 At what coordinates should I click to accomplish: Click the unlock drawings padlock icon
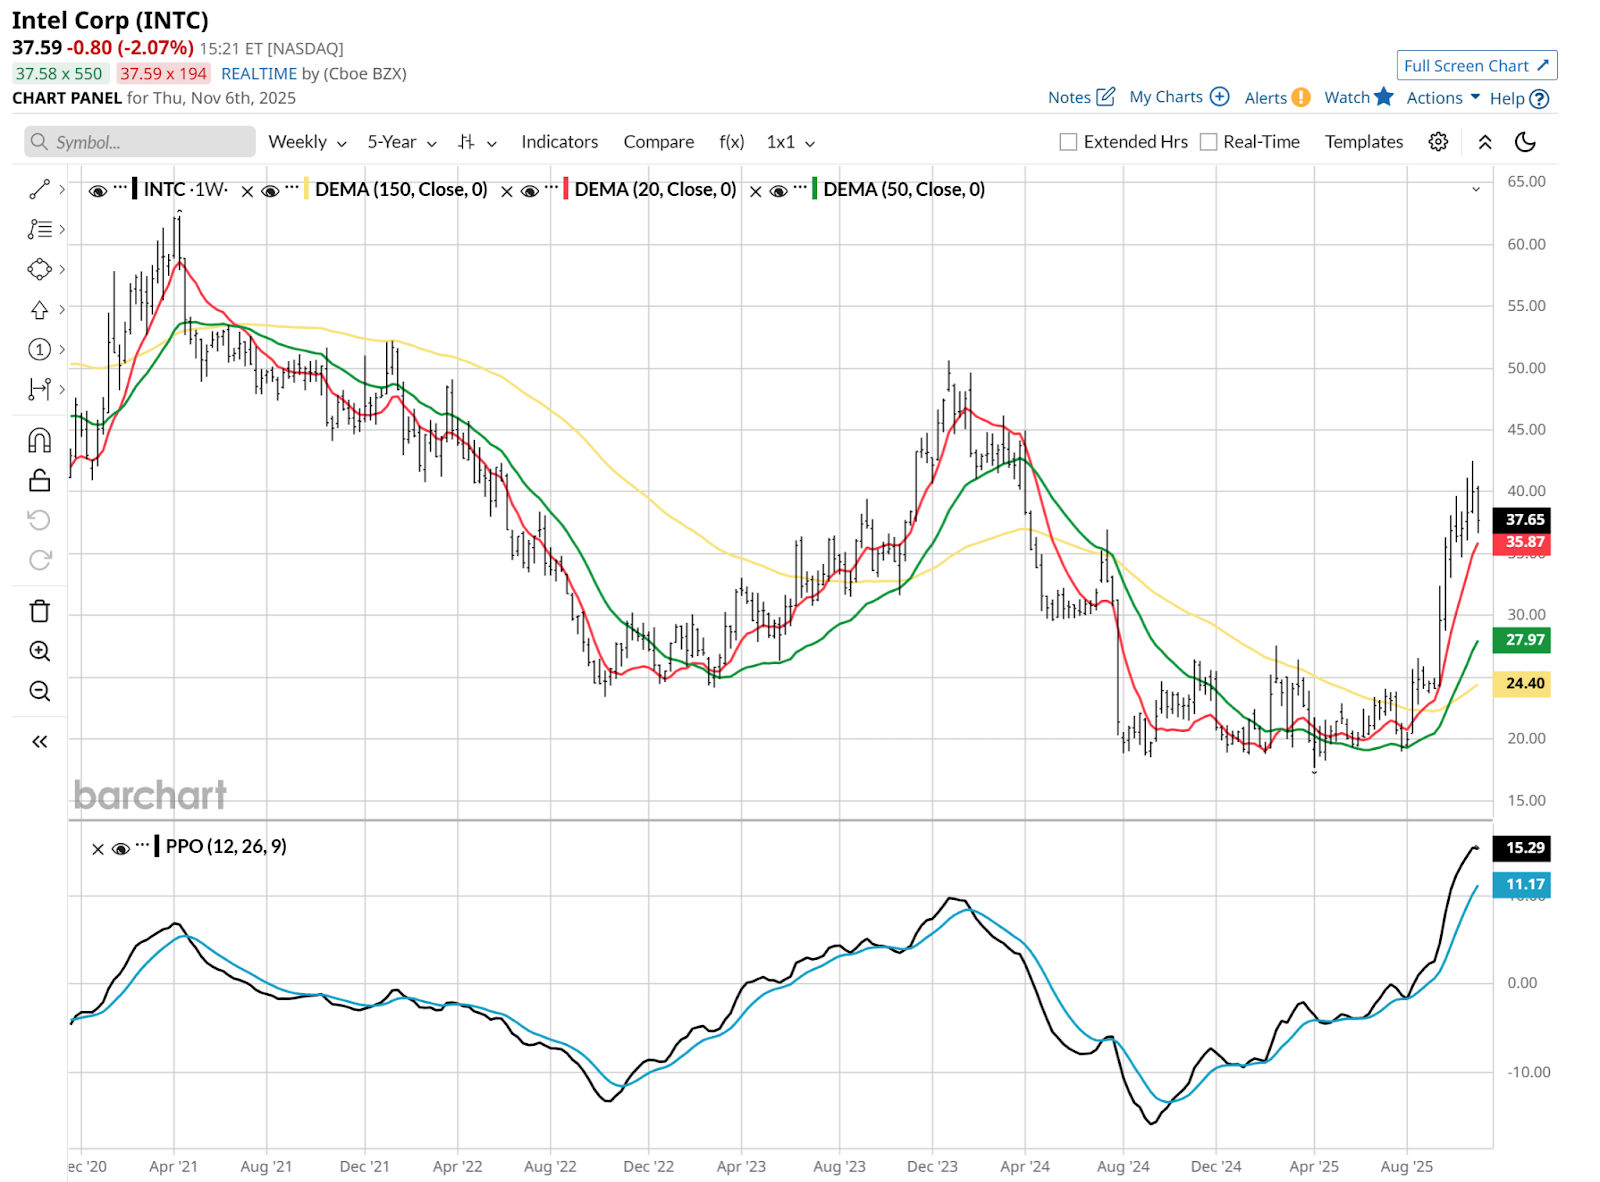pos(40,480)
